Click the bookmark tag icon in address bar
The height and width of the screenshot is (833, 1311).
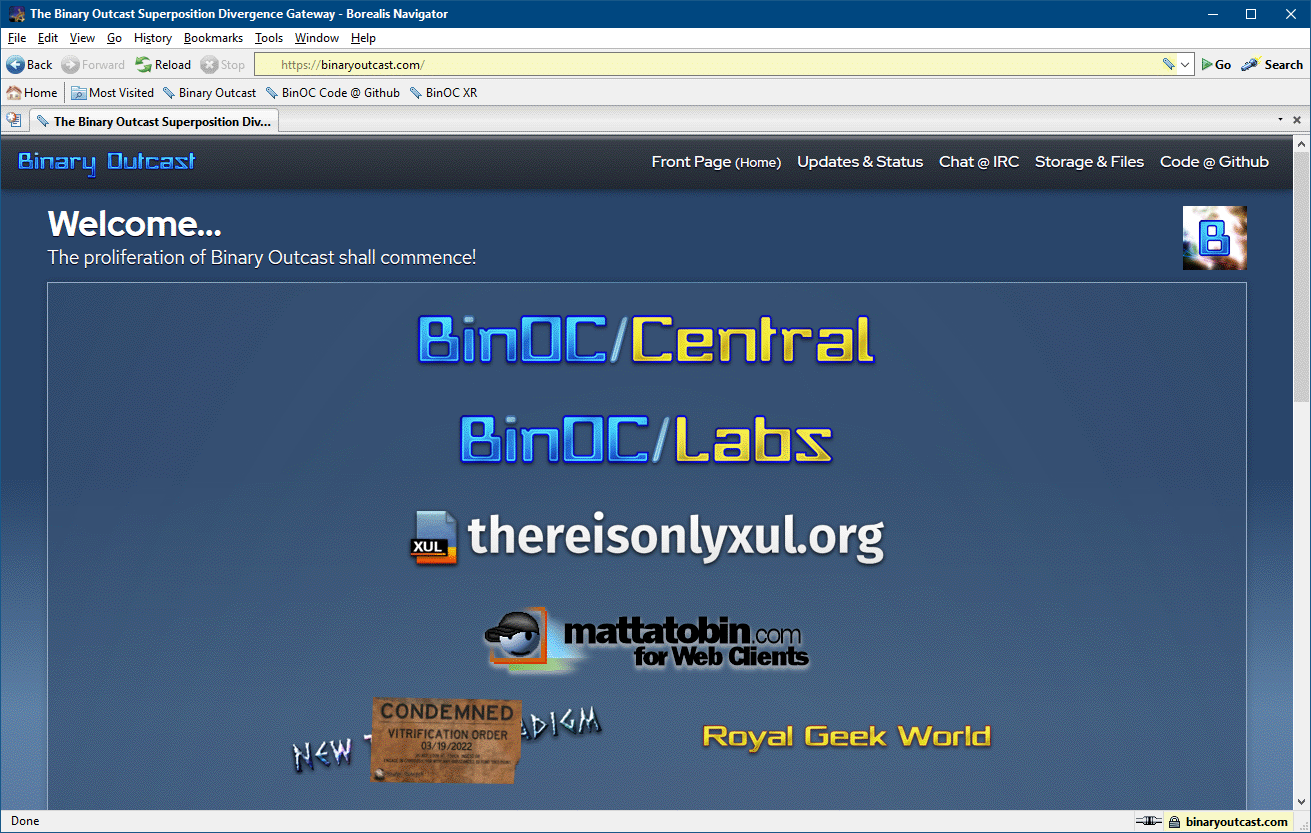(x=1168, y=64)
